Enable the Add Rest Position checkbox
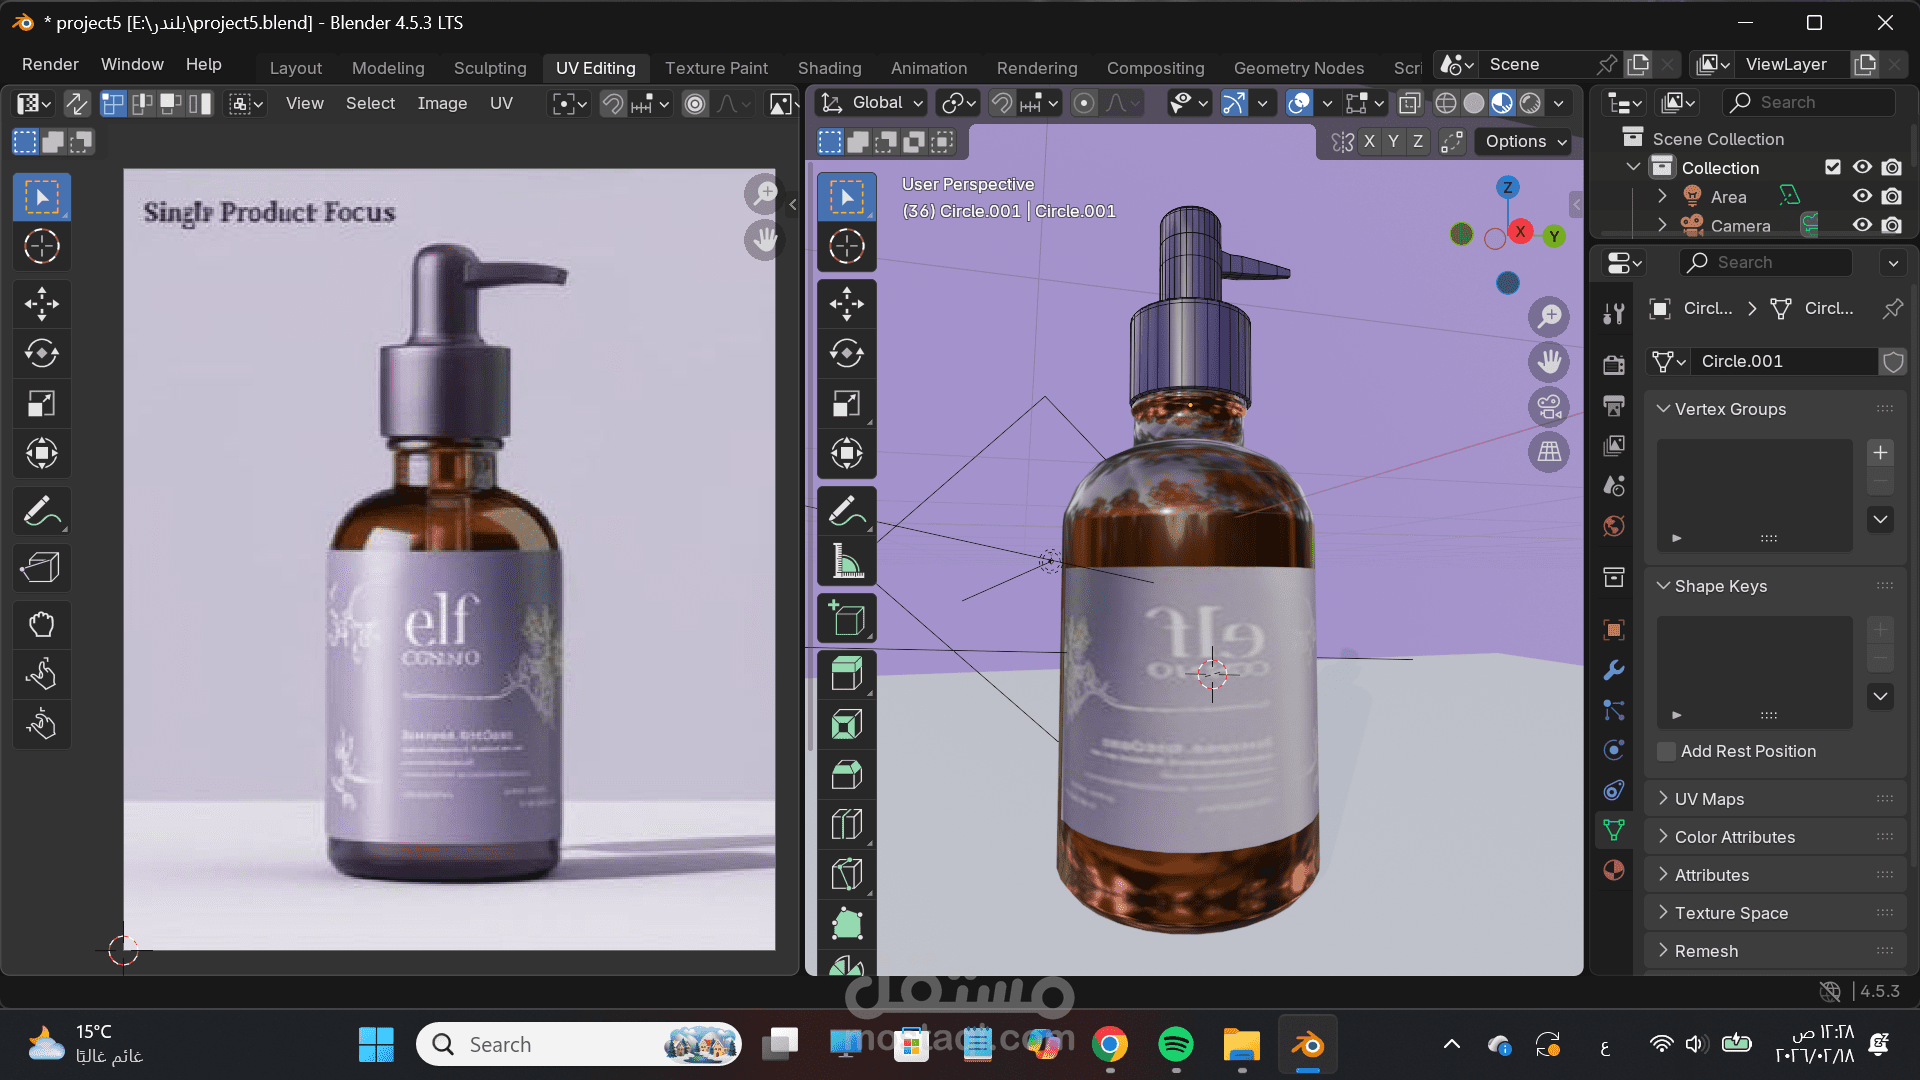Screen dimensions: 1920x1080 pyautogui.click(x=1666, y=752)
